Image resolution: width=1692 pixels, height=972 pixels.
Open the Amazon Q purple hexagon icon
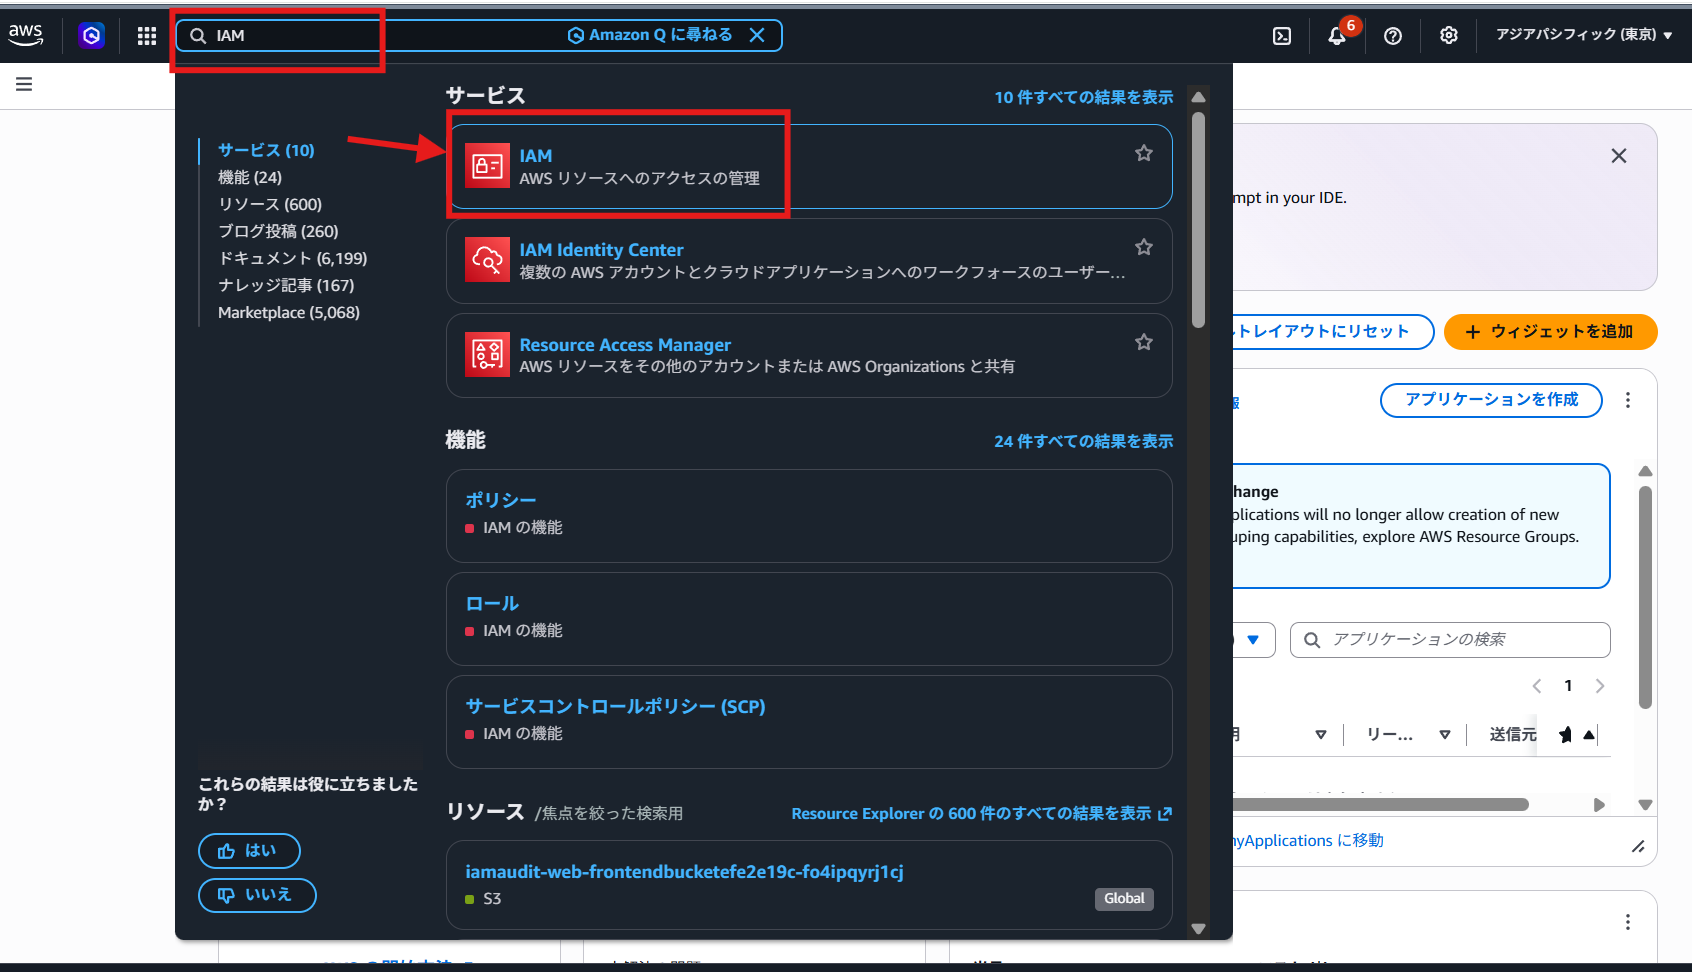coord(92,36)
